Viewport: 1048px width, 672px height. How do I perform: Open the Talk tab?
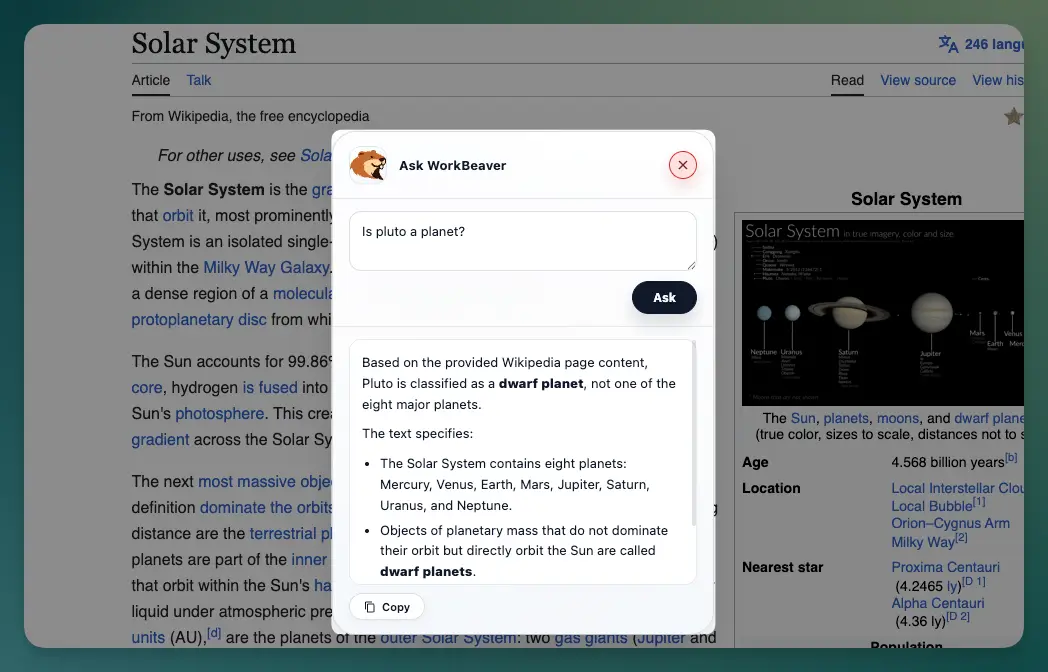pos(199,80)
